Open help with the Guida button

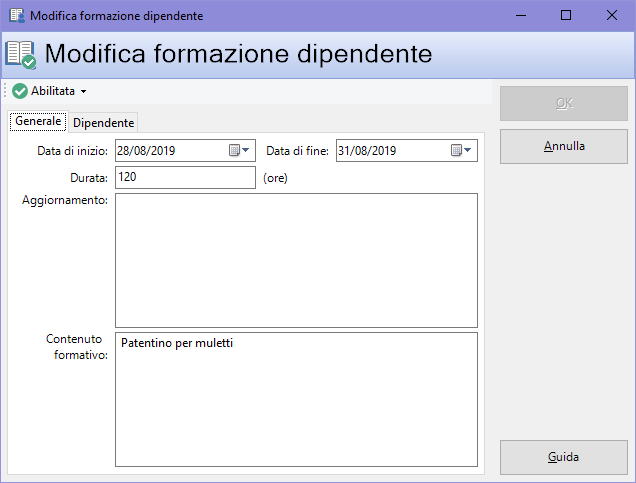coord(564,457)
